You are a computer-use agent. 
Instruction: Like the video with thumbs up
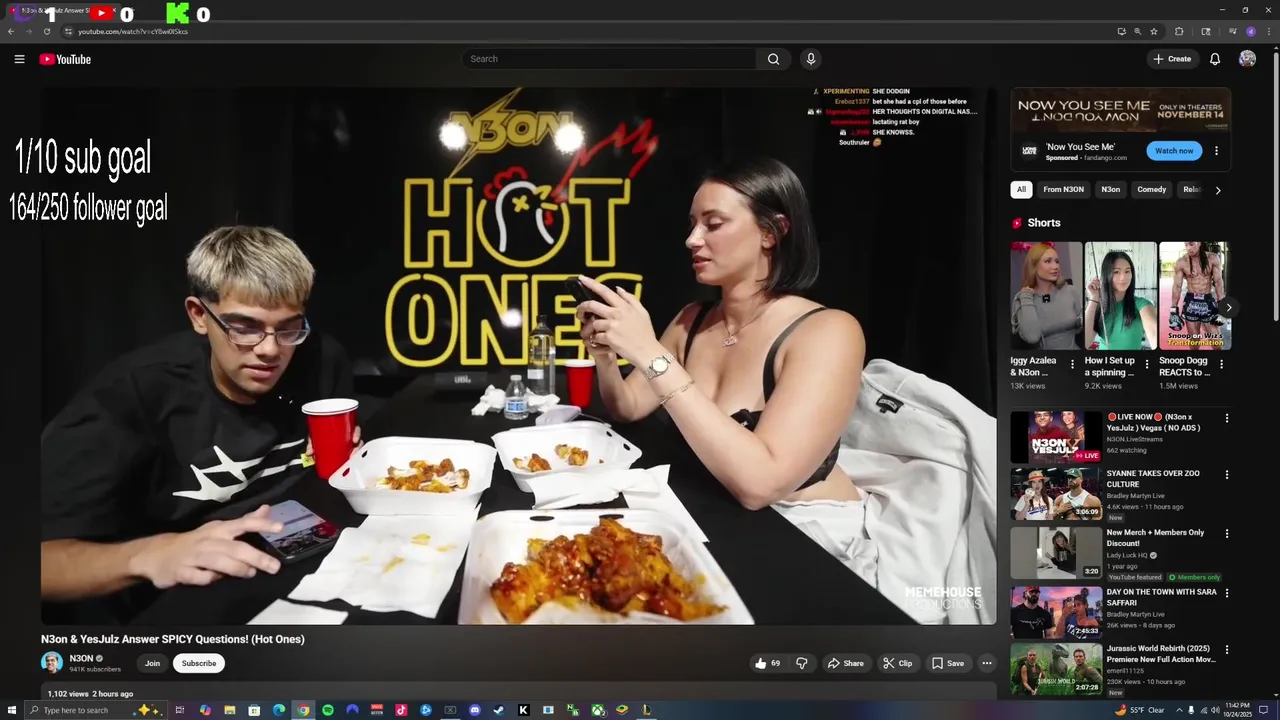pos(767,663)
